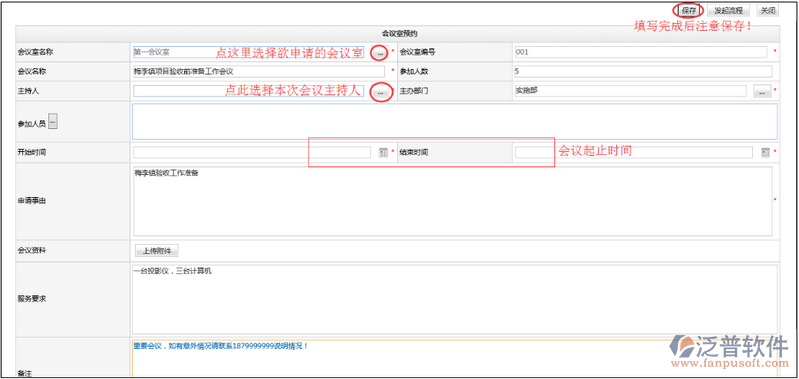Open the 开始时间 calendar picker icon
The height and width of the screenshot is (379, 799).
[x=383, y=152]
